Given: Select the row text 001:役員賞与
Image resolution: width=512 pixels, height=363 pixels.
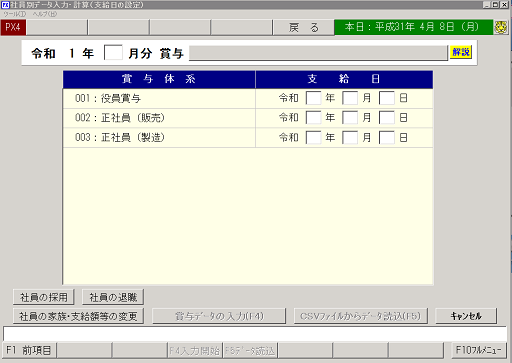Looking at the screenshot, I should 108,98.
